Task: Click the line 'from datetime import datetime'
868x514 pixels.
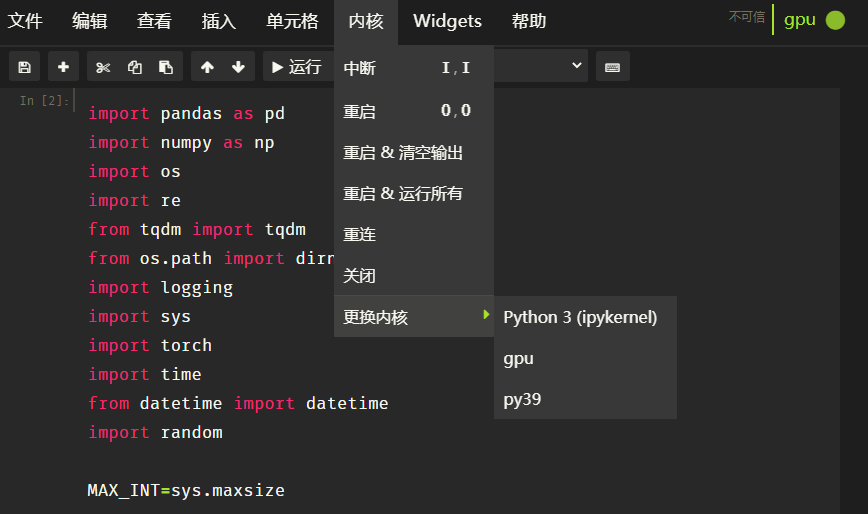Action: point(238,403)
